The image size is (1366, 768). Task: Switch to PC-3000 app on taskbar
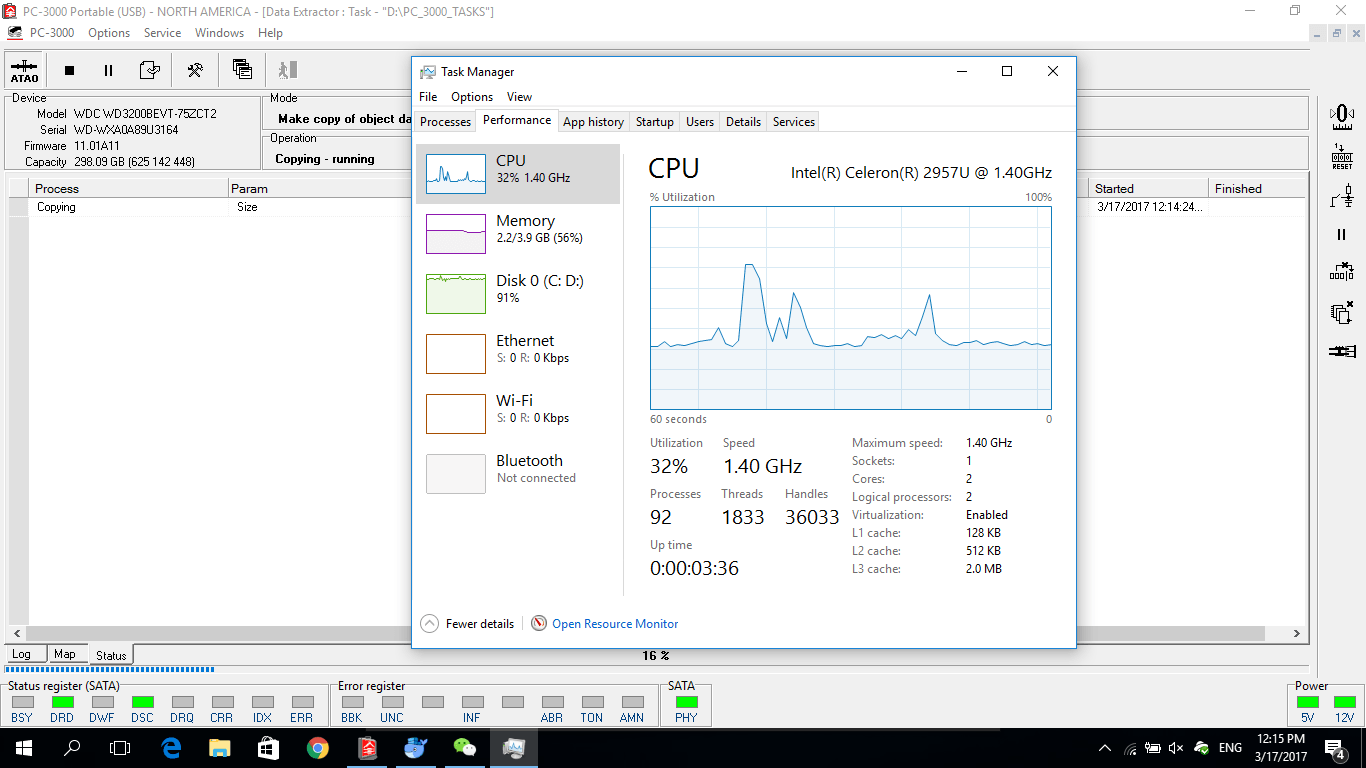pyautogui.click(x=366, y=747)
